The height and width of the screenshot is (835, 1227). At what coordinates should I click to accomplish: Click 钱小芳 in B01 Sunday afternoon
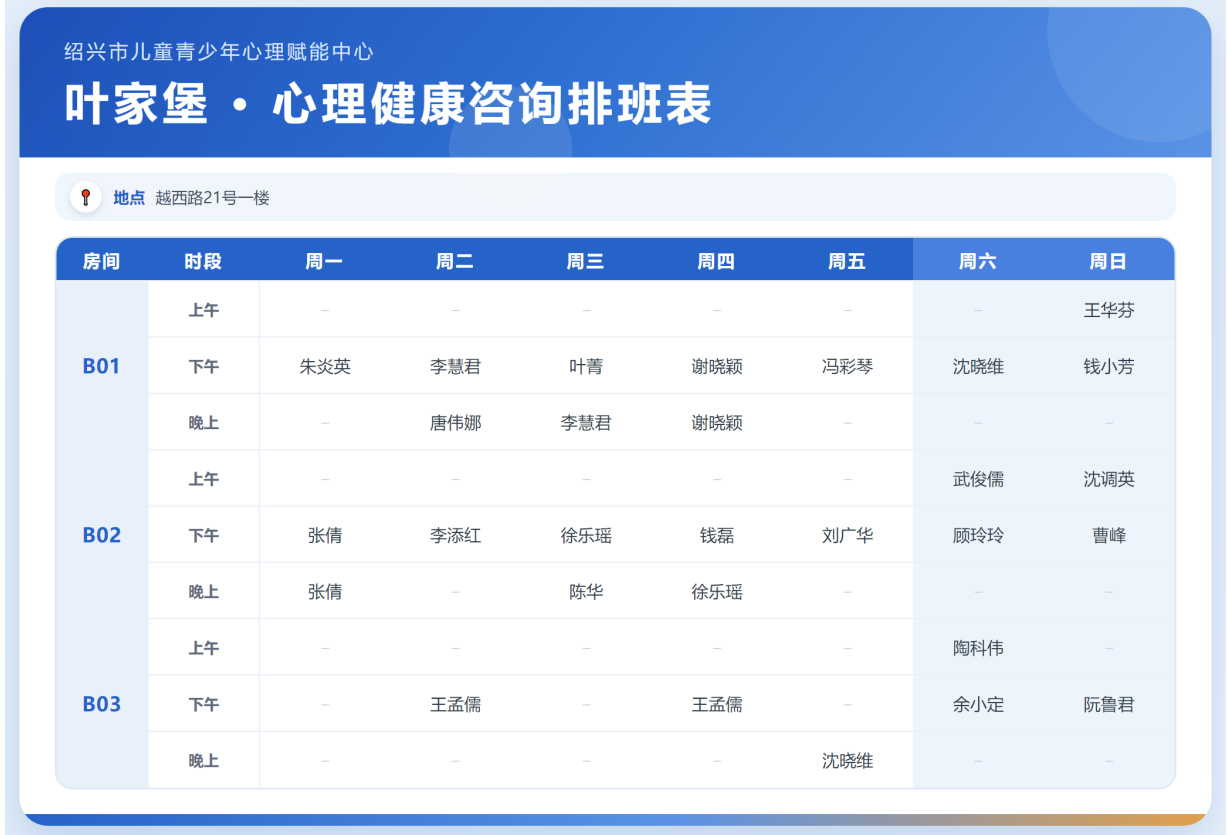[x=1109, y=367]
